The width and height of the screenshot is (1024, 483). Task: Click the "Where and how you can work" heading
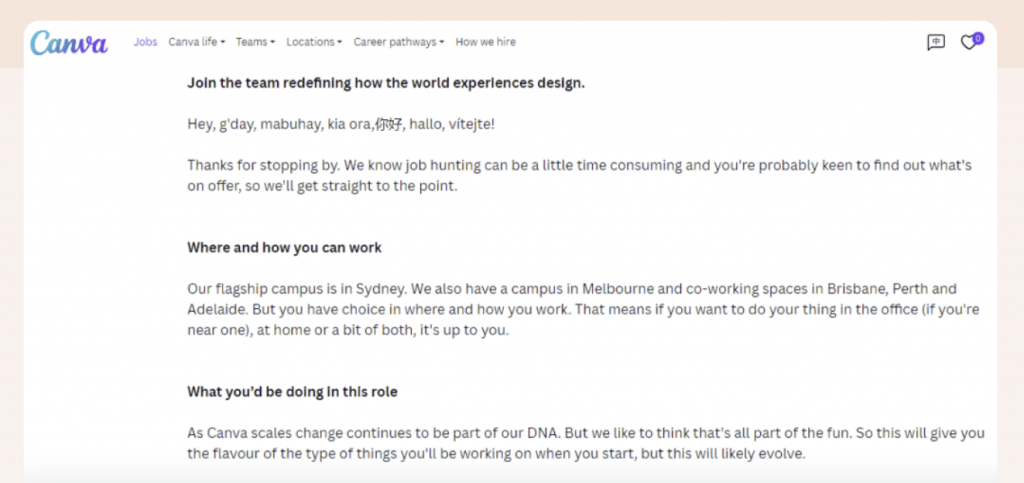[x=284, y=247]
